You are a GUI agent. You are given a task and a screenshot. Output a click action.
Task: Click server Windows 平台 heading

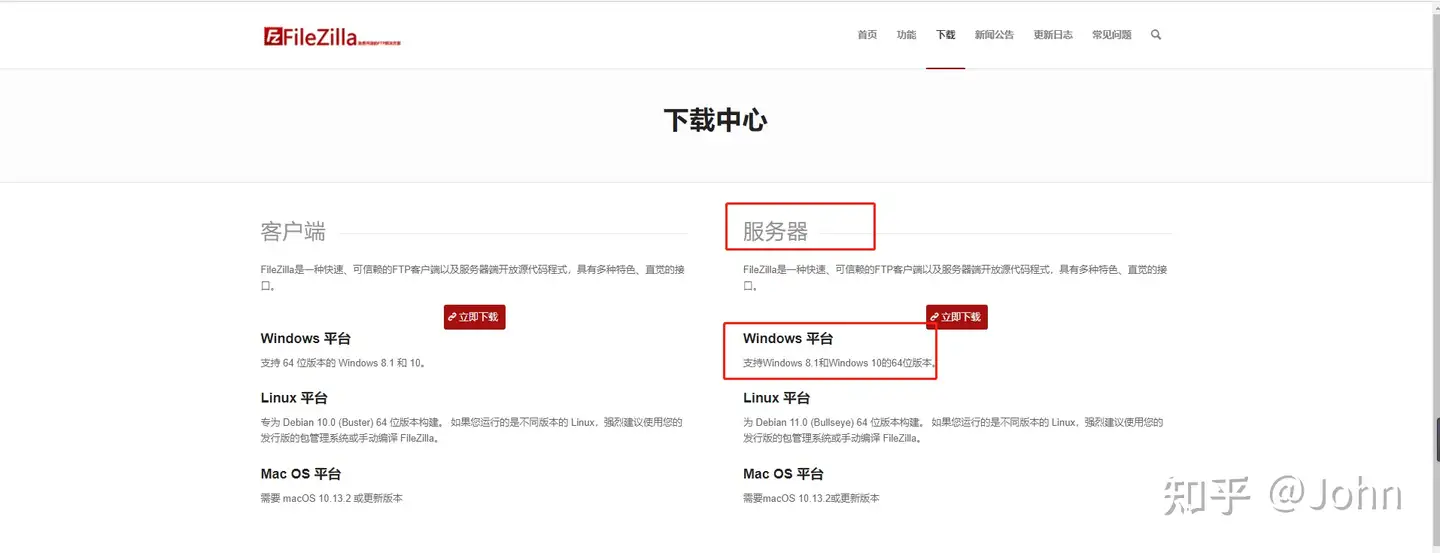[x=788, y=339]
